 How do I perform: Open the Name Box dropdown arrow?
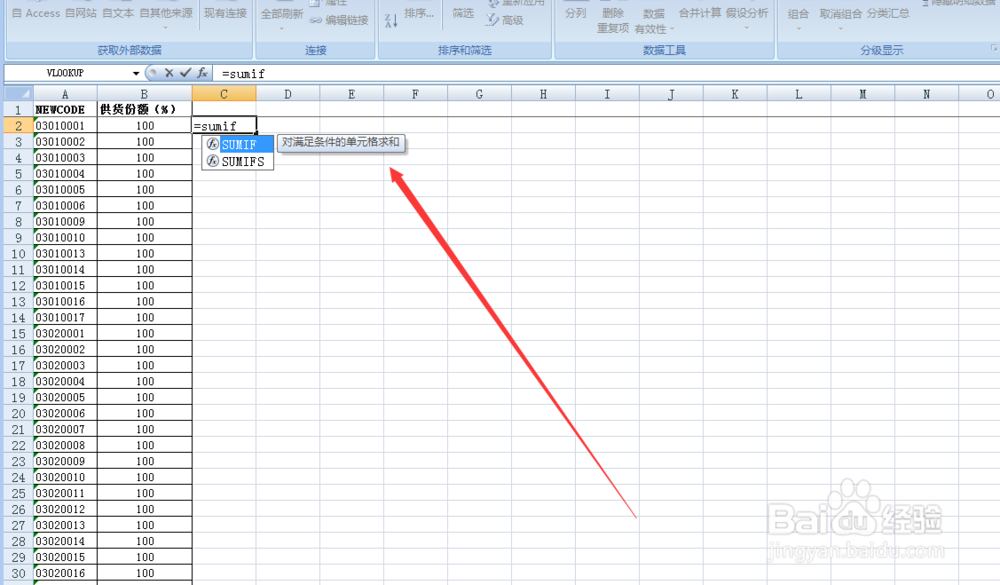(136, 73)
